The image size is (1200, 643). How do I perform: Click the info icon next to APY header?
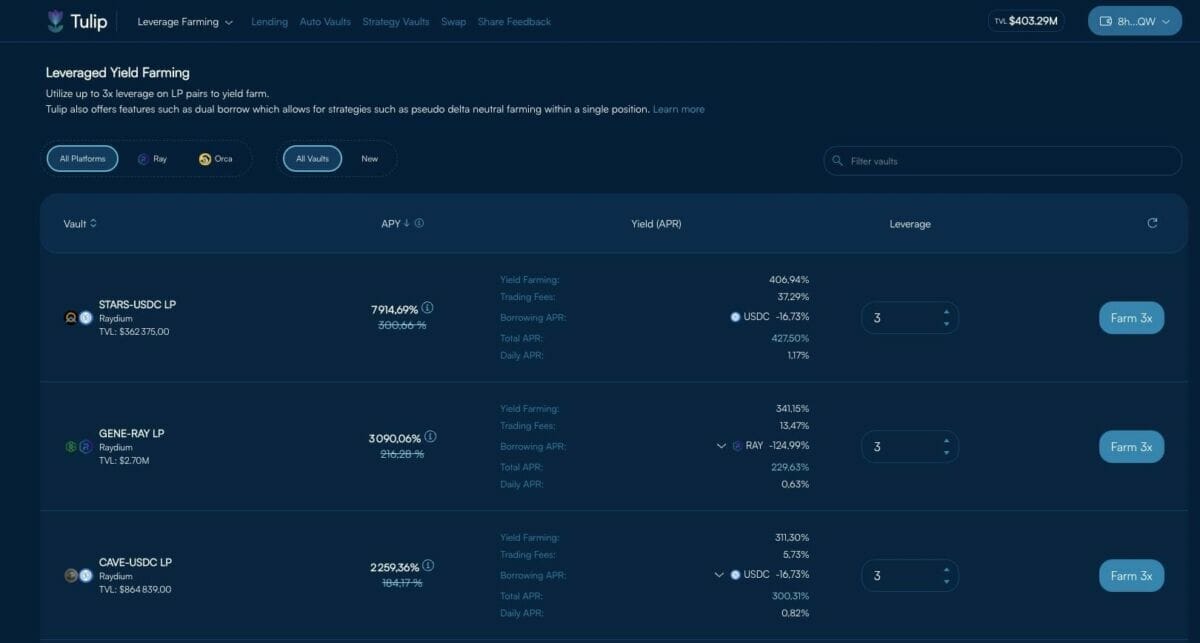[419, 223]
